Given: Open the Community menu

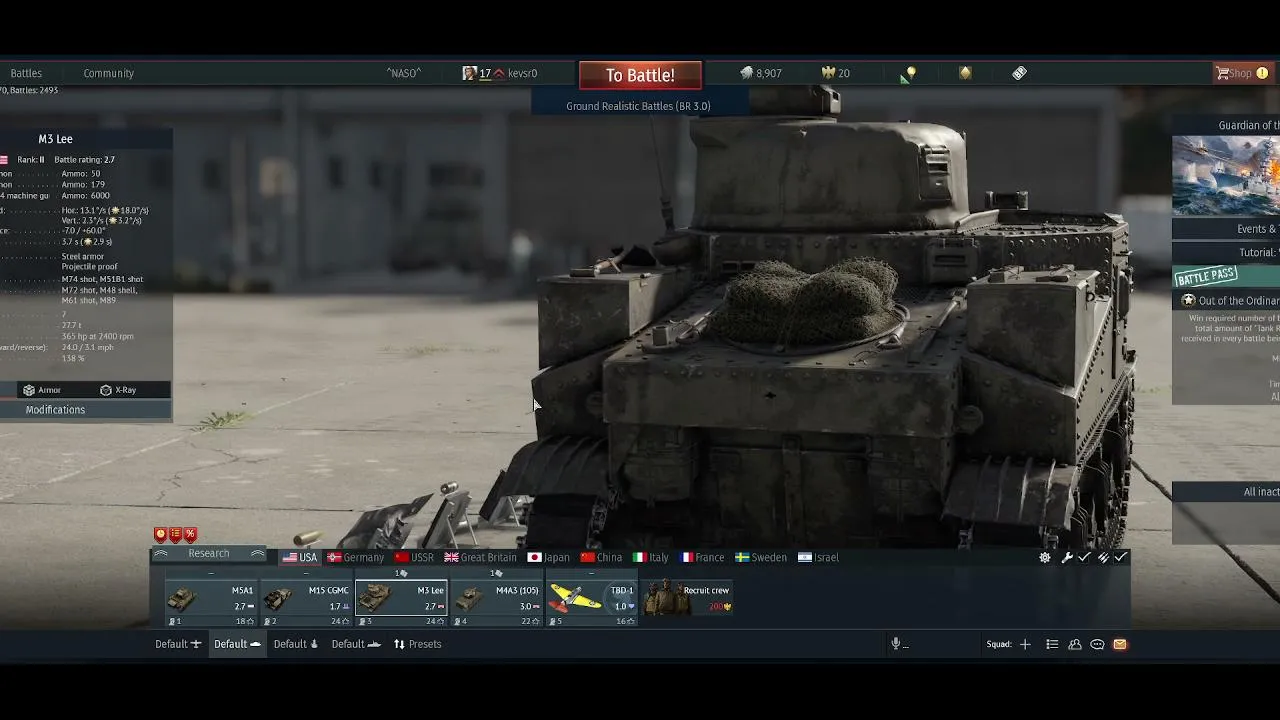Looking at the screenshot, I should (108, 73).
